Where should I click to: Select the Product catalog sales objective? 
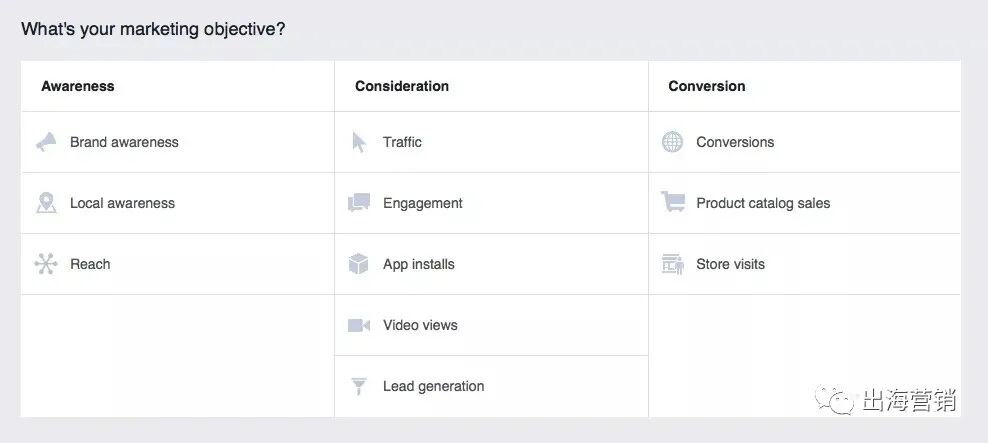pos(763,203)
